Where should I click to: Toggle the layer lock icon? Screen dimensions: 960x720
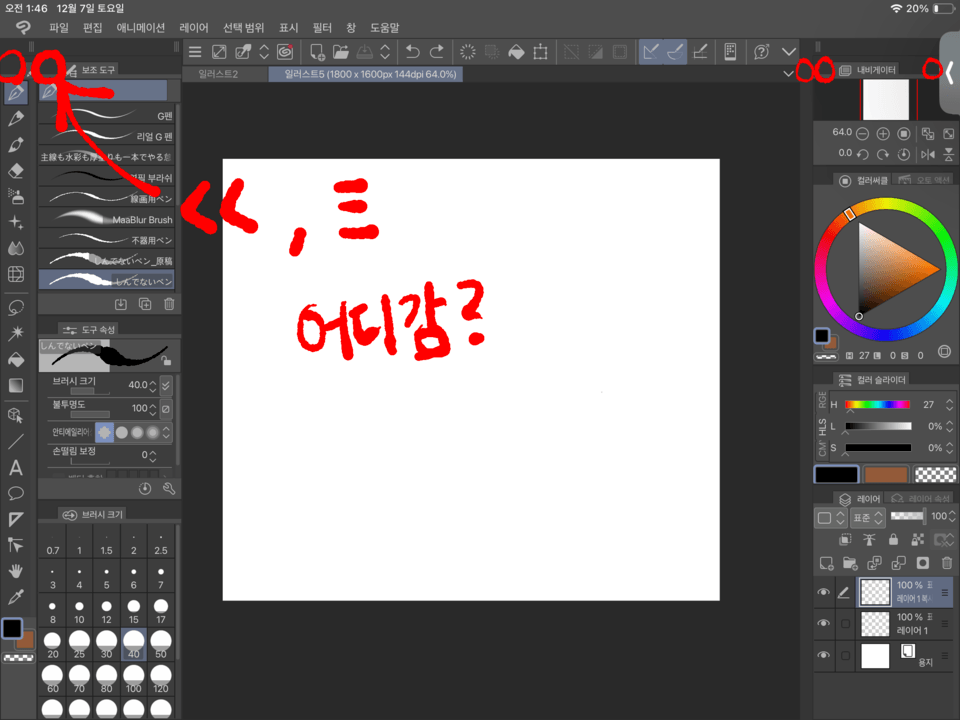[893, 539]
